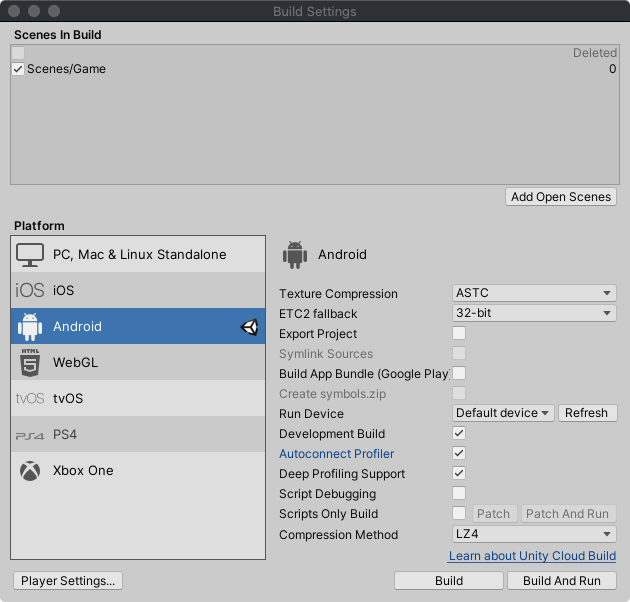Click the PC, Mac & Linux monitor icon

pyautogui.click(x=30, y=255)
